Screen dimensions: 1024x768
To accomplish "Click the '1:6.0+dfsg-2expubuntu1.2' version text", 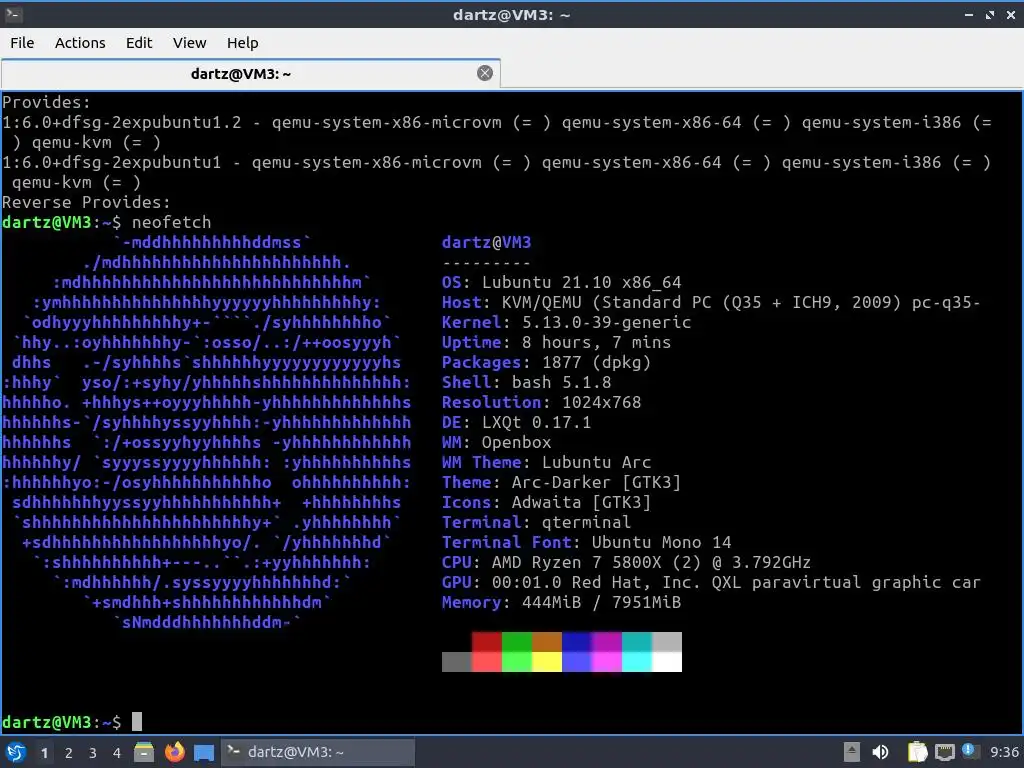I will point(121,123).
